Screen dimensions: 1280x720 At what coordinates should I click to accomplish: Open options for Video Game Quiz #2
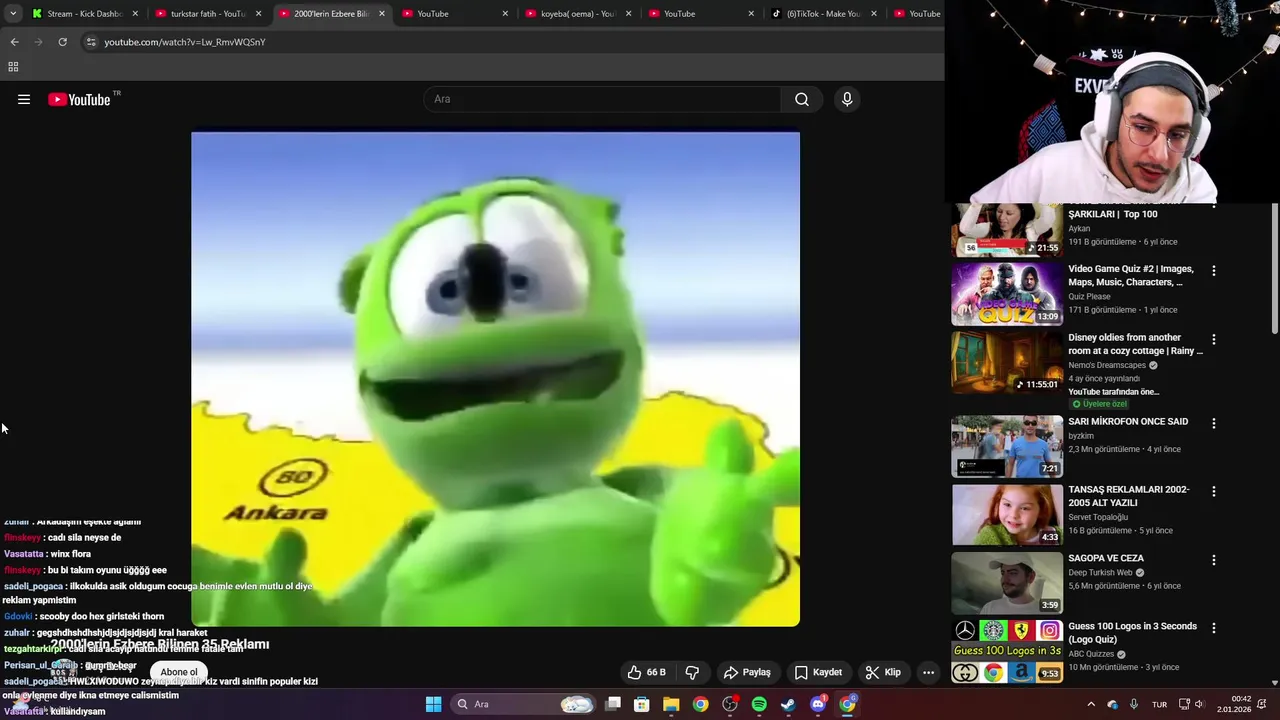[1213, 271]
